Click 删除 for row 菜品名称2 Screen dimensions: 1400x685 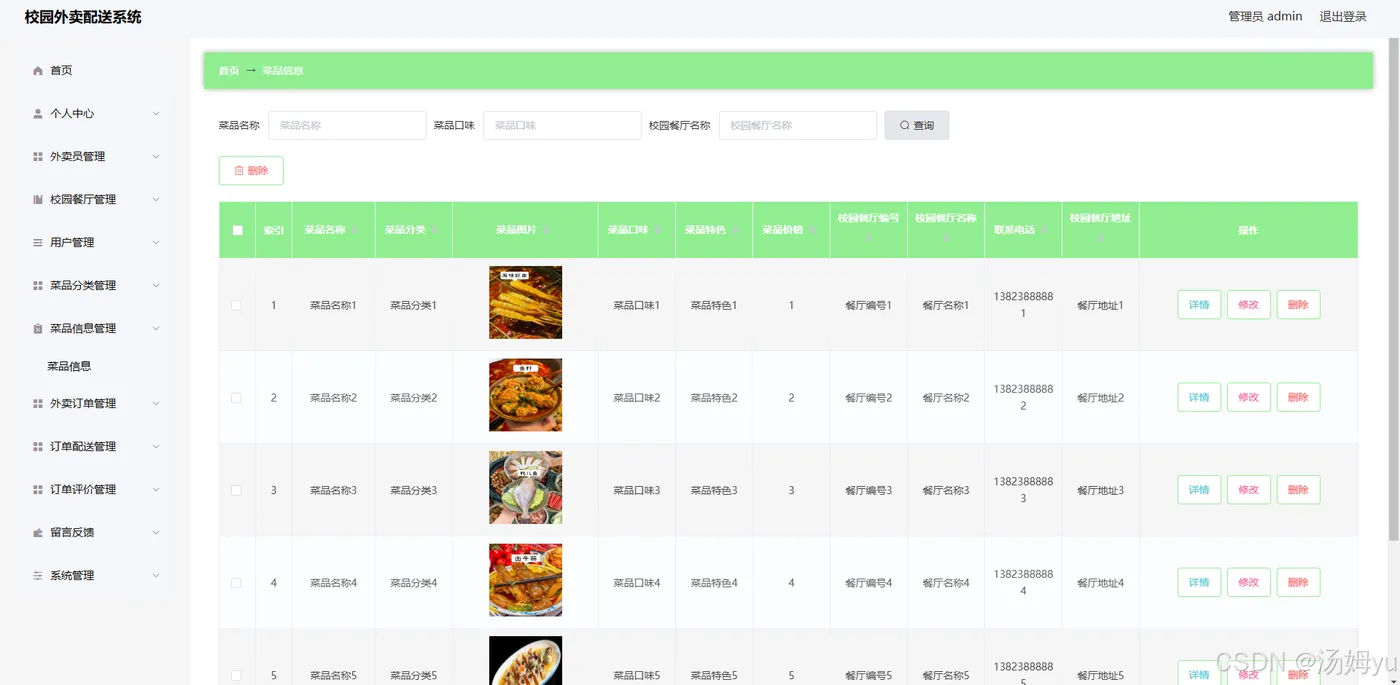(x=1298, y=398)
